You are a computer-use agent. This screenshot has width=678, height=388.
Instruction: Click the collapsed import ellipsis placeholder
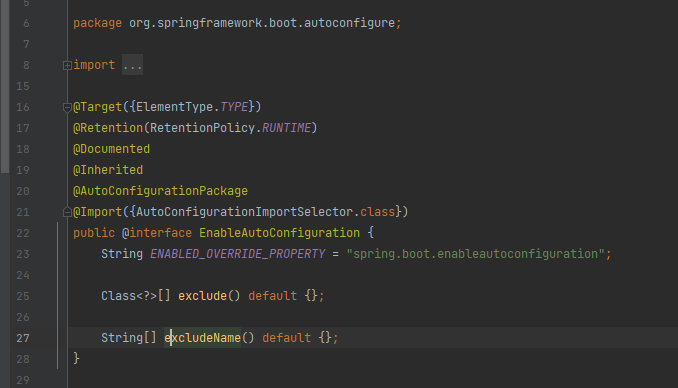(132, 65)
